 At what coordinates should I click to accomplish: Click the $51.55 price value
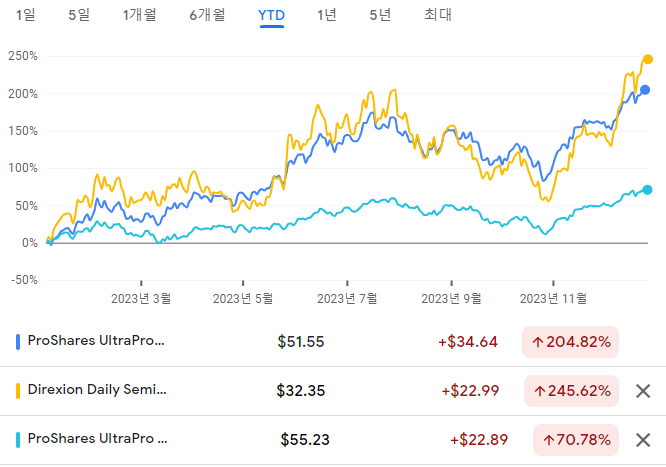[x=301, y=342]
